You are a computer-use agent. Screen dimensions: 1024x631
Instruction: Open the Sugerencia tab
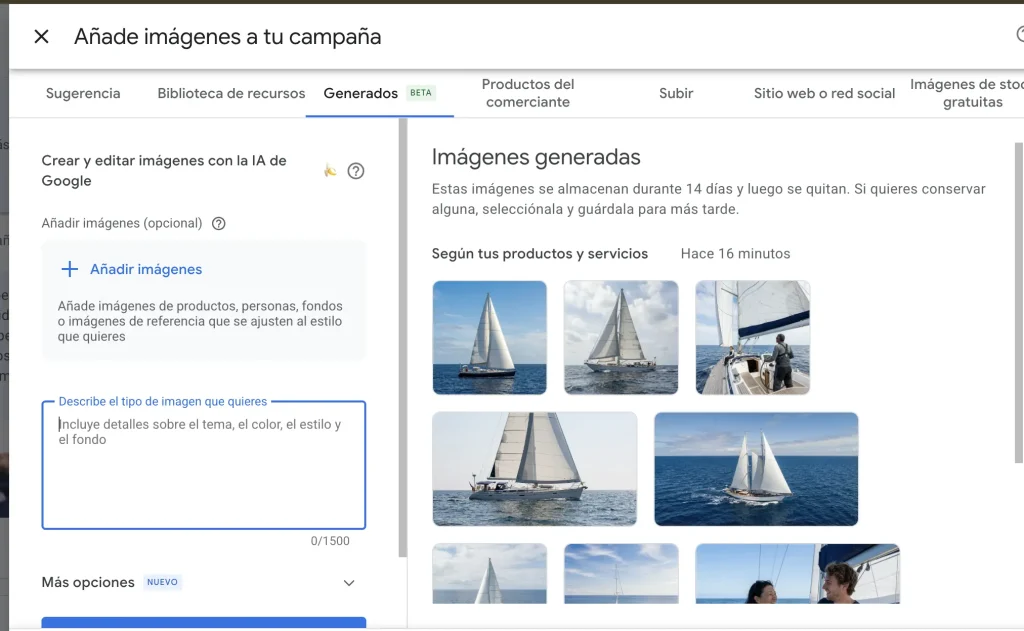pyautogui.click(x=83, y=93)
